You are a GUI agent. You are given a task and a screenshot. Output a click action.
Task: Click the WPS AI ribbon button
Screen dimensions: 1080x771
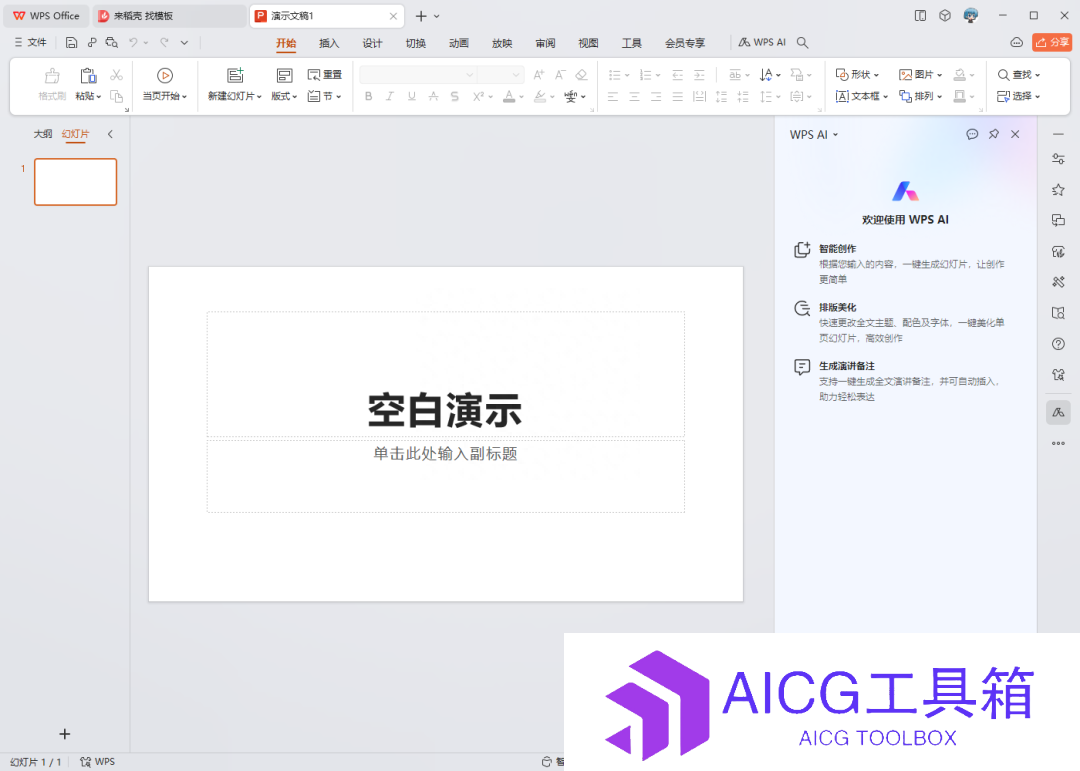coord(762,43)
